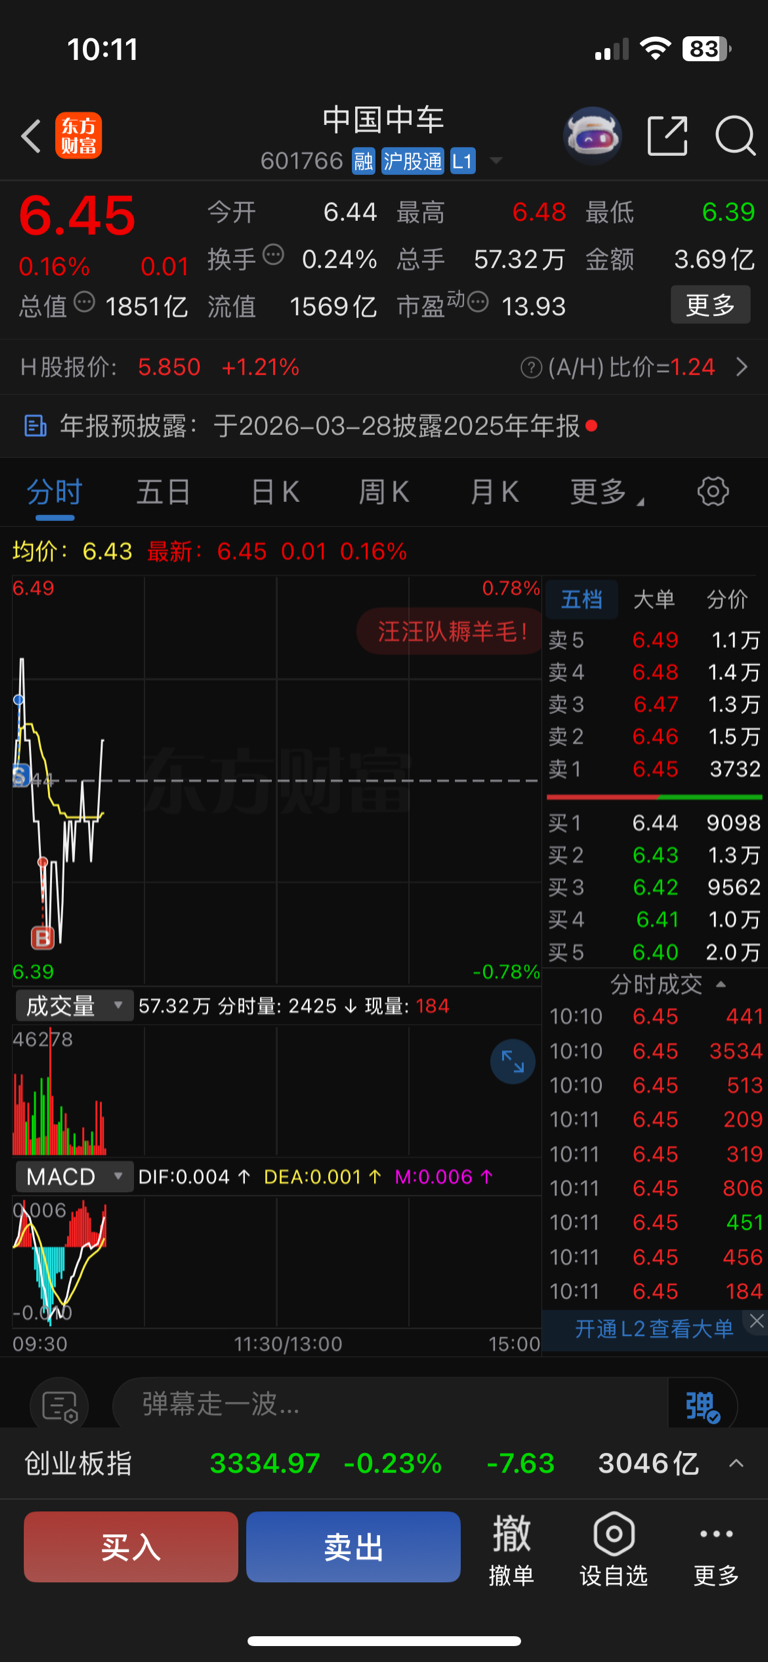This screenshot has width=768, height=1663.
Task: Tap 买1 price 6.44 row
Action: click(x=655, y=823)
